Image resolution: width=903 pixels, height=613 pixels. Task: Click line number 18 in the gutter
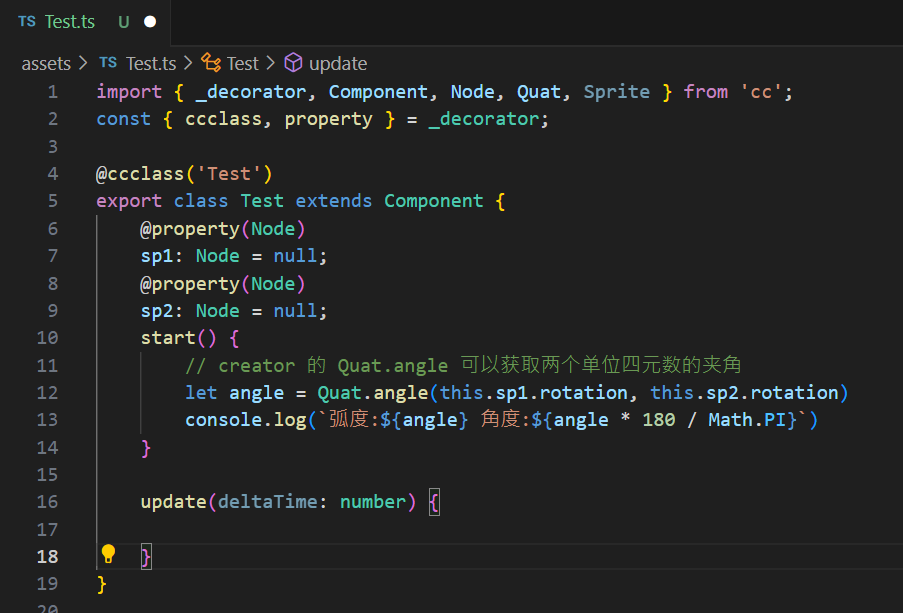tap(47, 557)
